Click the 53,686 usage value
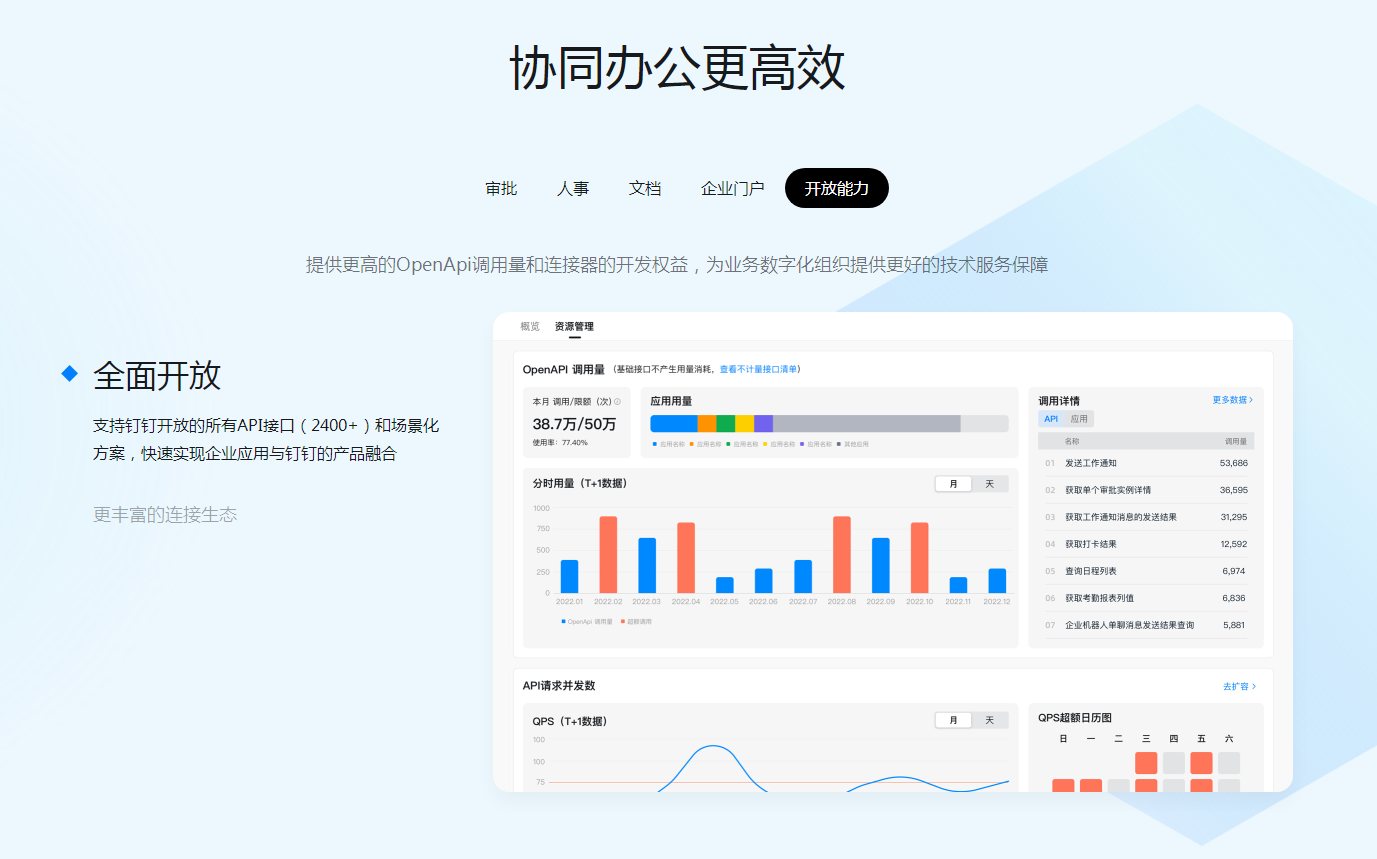Screen dimensions: 1377x859 point(1233,463)
